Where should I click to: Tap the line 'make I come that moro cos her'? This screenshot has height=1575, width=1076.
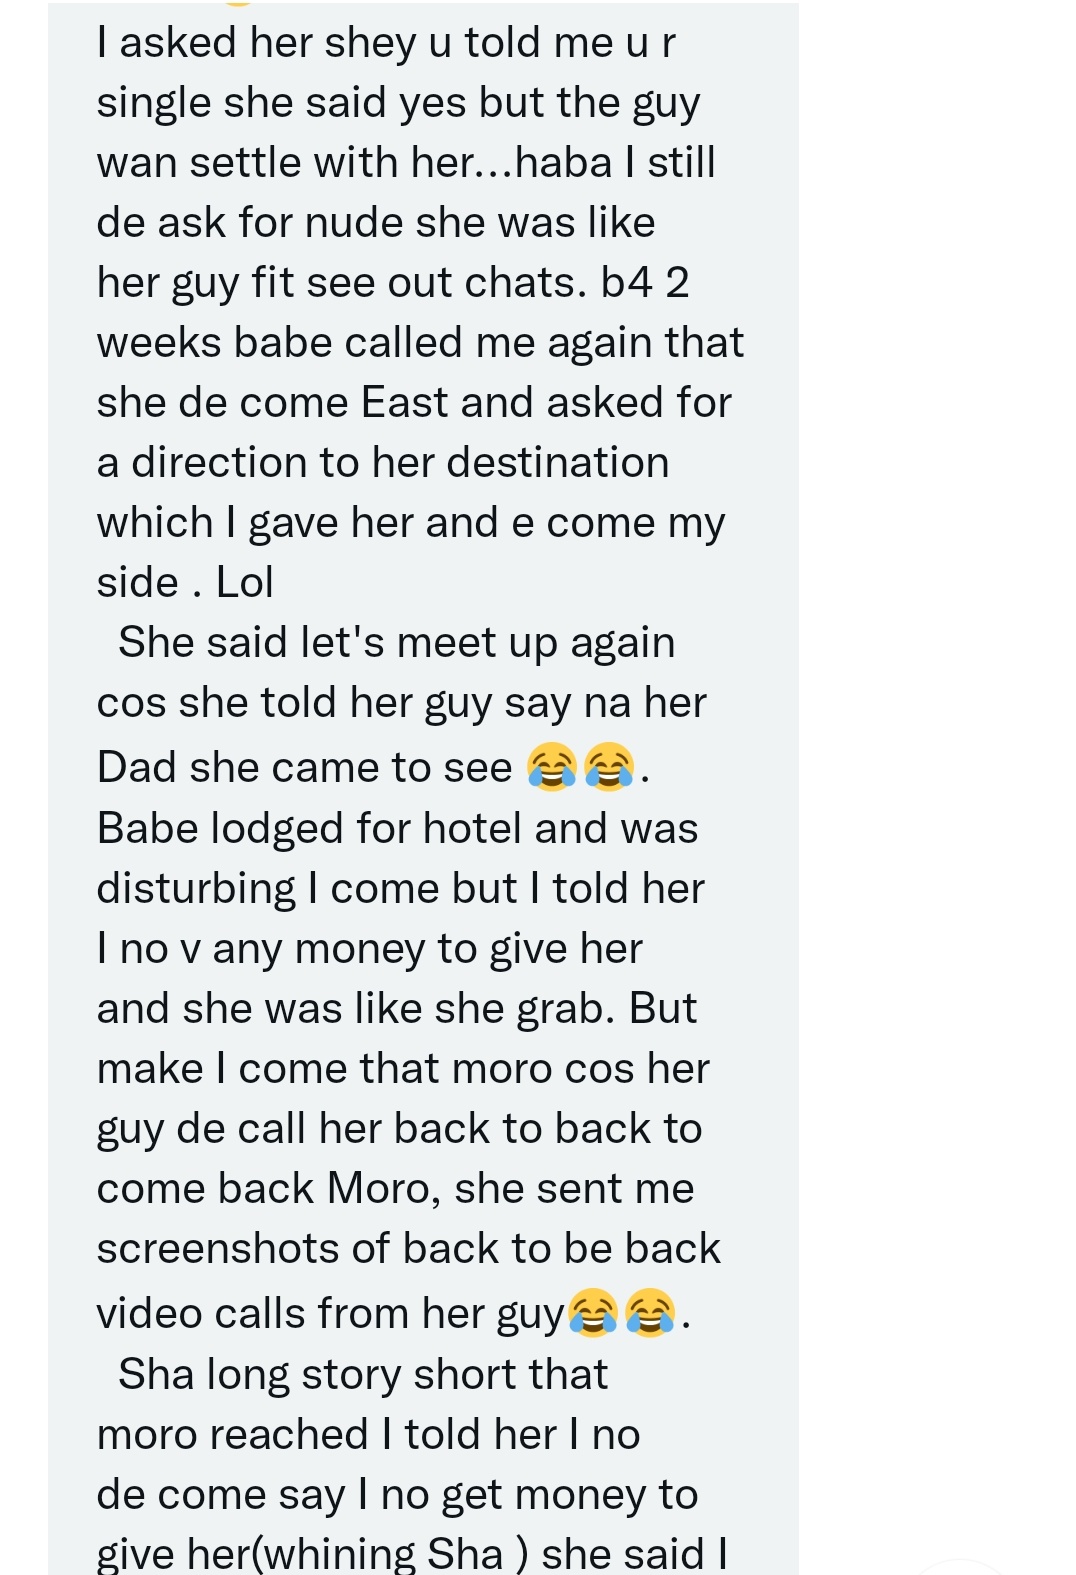click(403, 1068)
